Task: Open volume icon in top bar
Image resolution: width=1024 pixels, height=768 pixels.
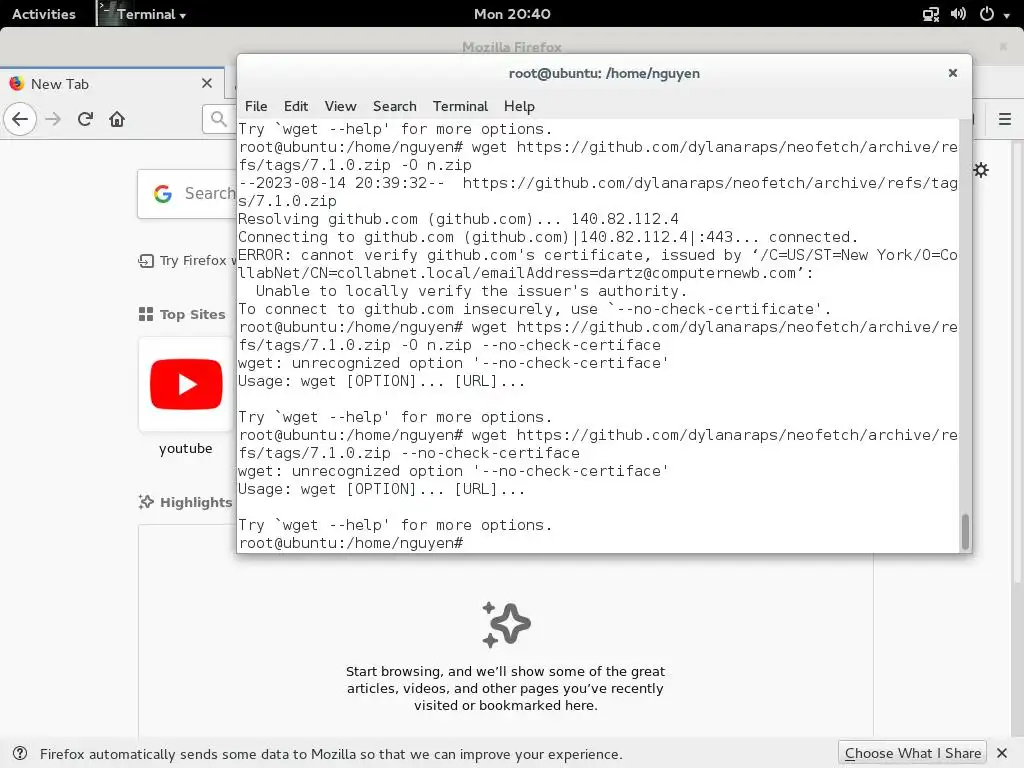Action: tap(958, 14)
